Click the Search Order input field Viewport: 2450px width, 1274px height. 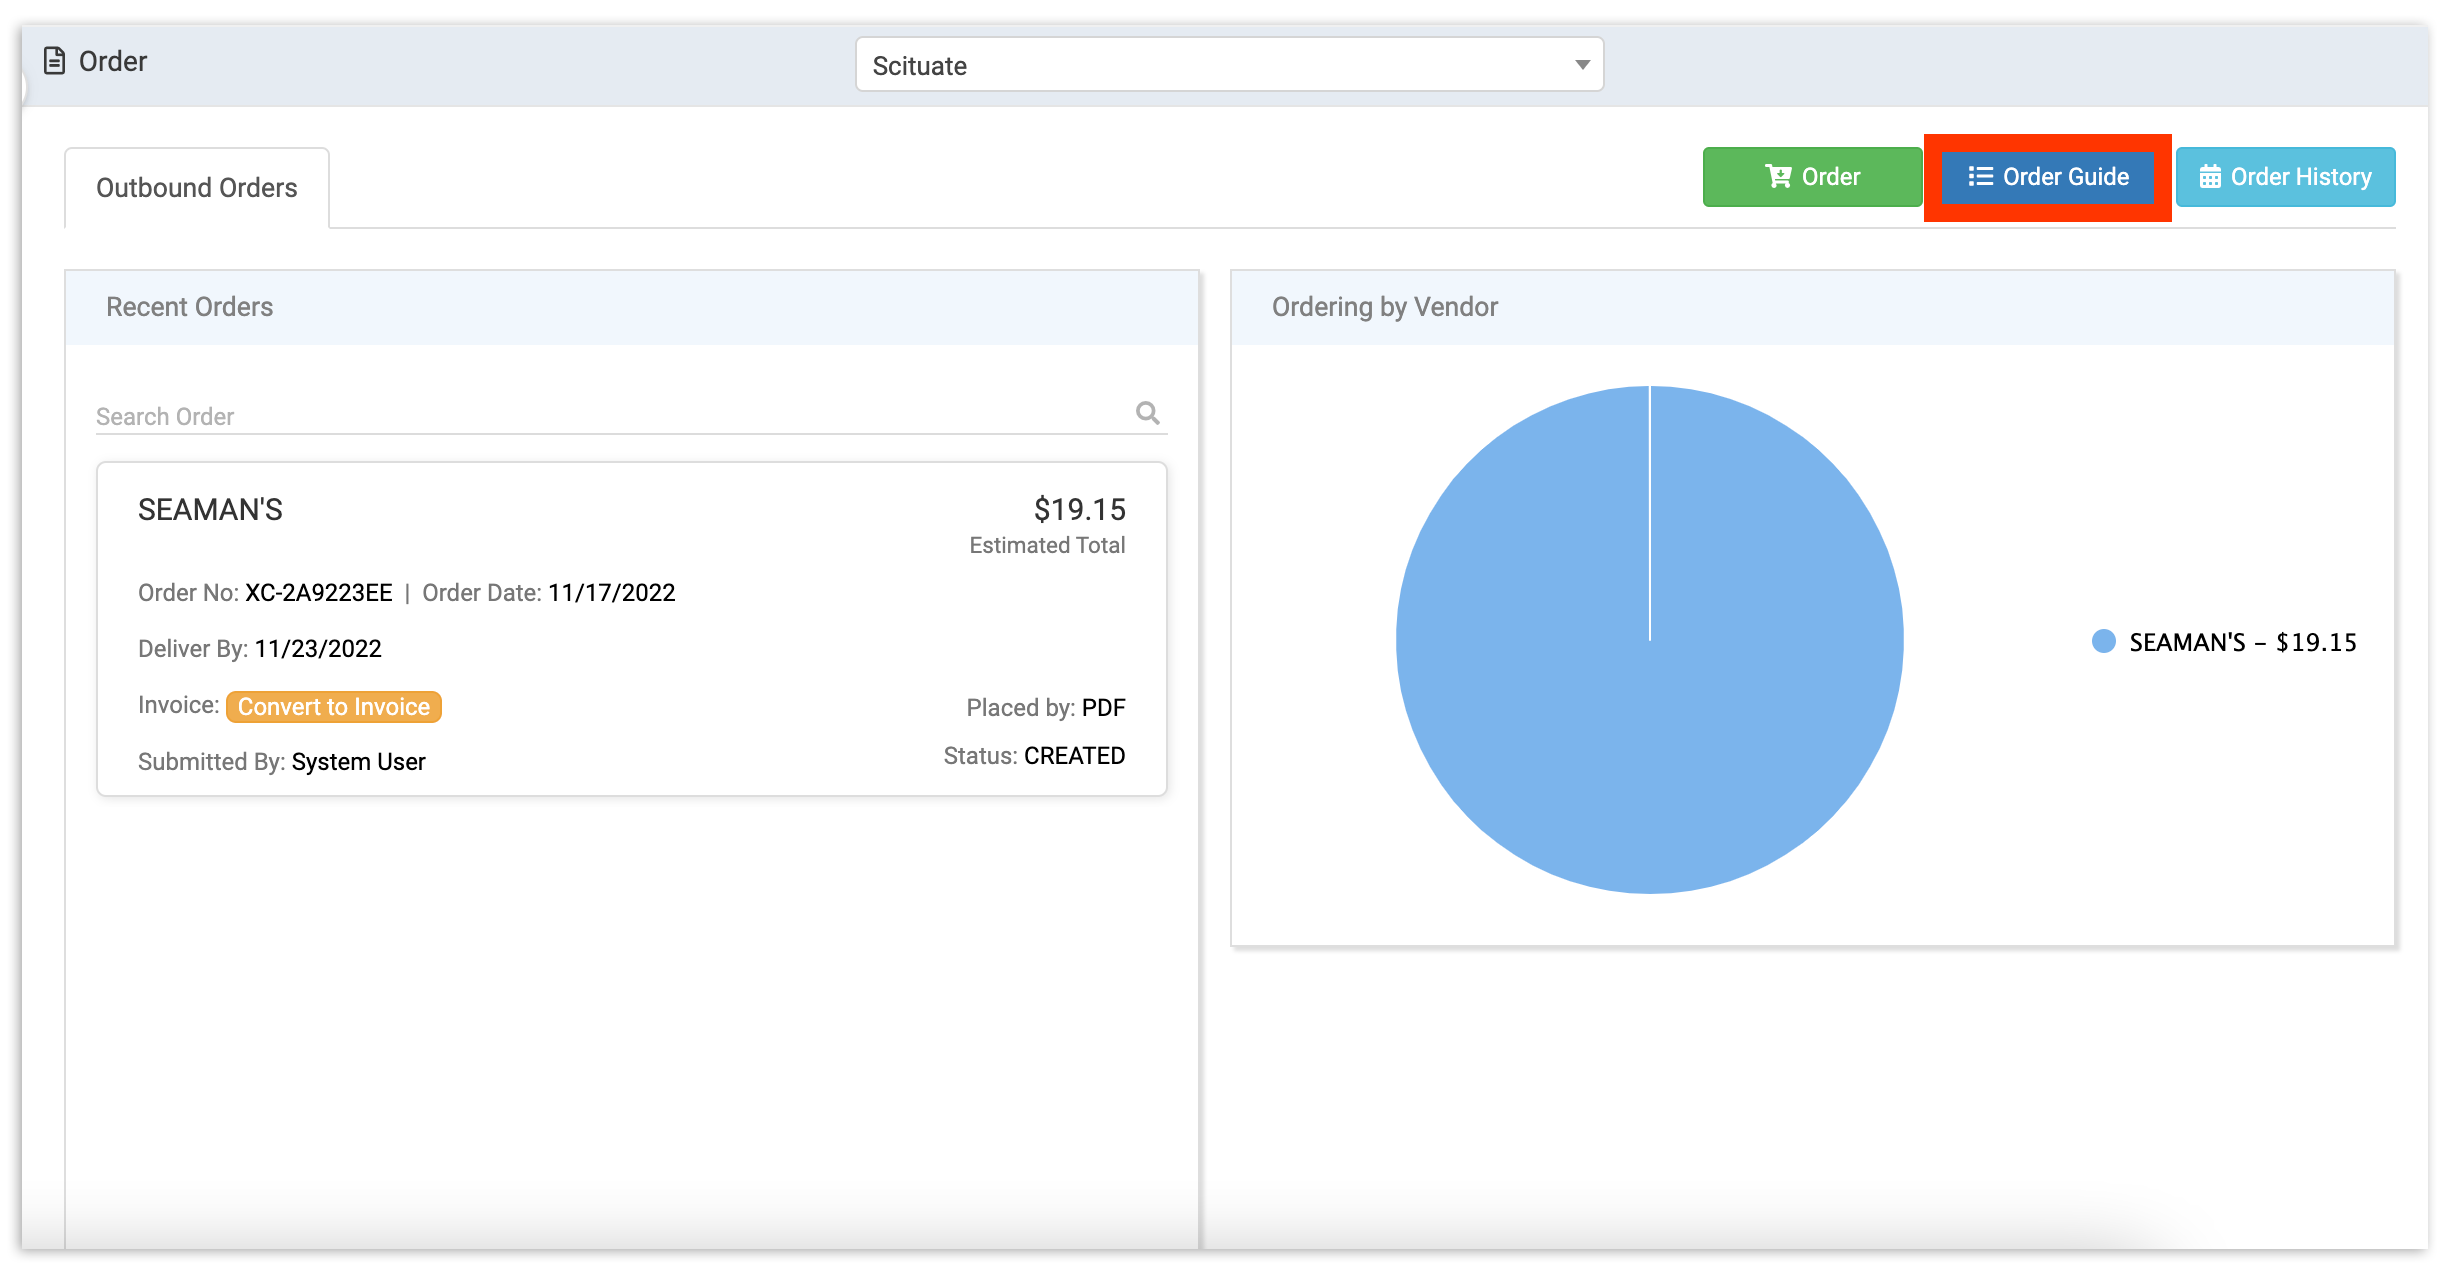(x=630, y=415)
